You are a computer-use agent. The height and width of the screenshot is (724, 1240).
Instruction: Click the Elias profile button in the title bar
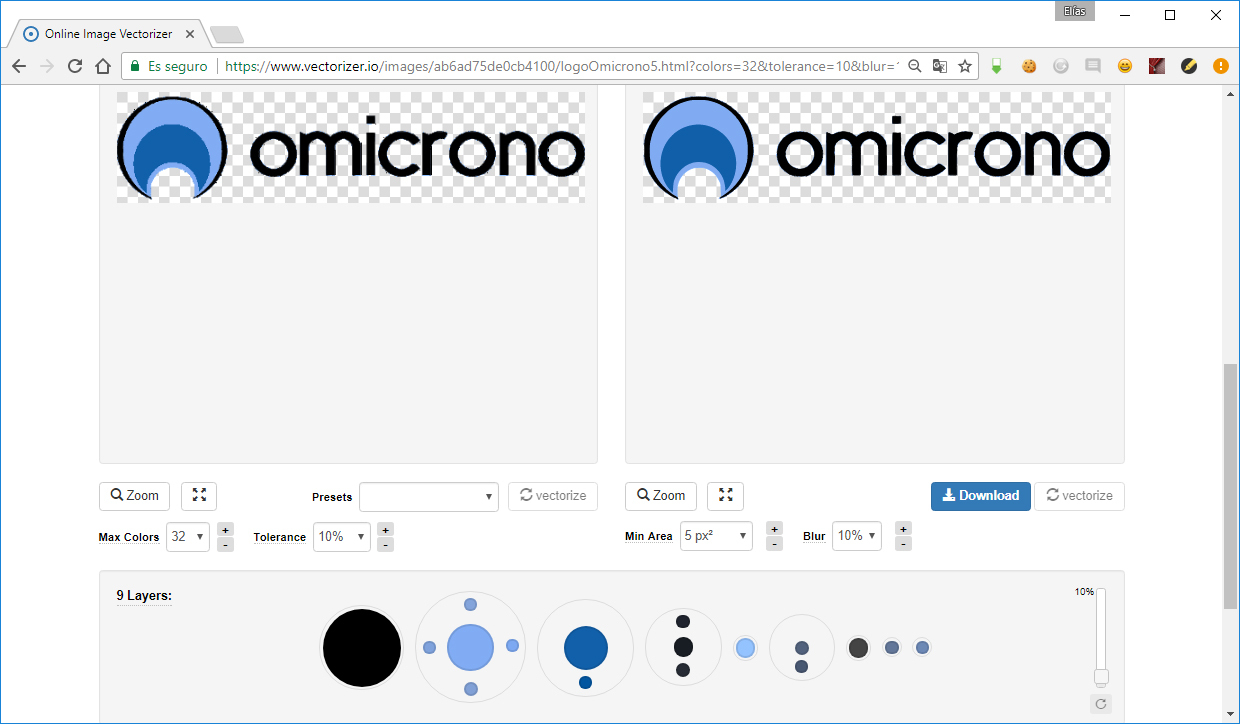pyautogui.click(x=1075, y=12)
